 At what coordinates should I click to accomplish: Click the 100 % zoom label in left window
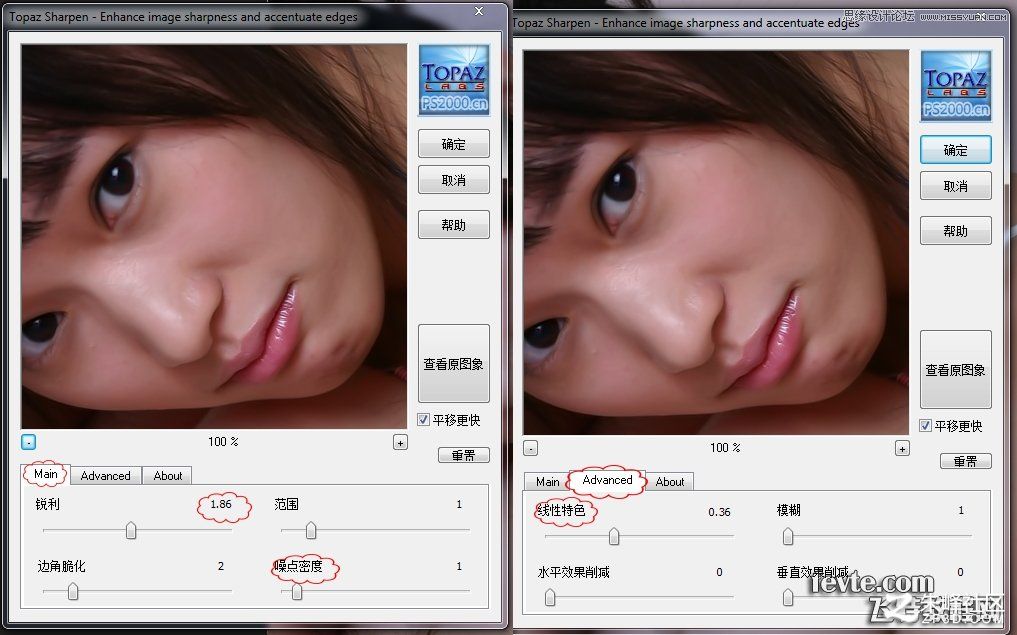coord(223,442)
